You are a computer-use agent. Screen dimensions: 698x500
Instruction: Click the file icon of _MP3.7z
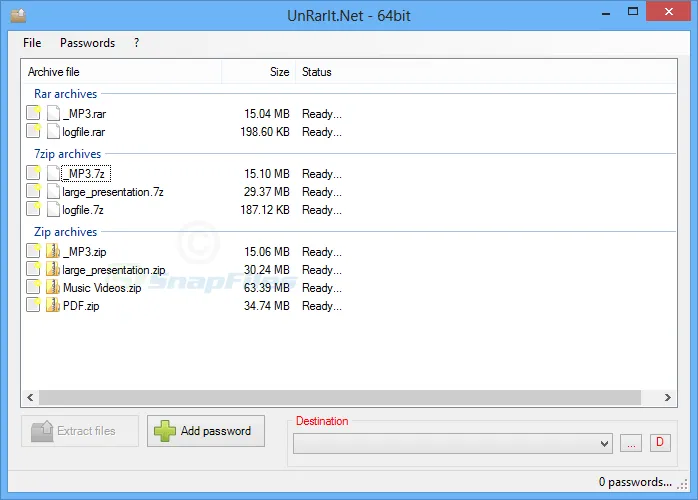[x=53, y=173]
